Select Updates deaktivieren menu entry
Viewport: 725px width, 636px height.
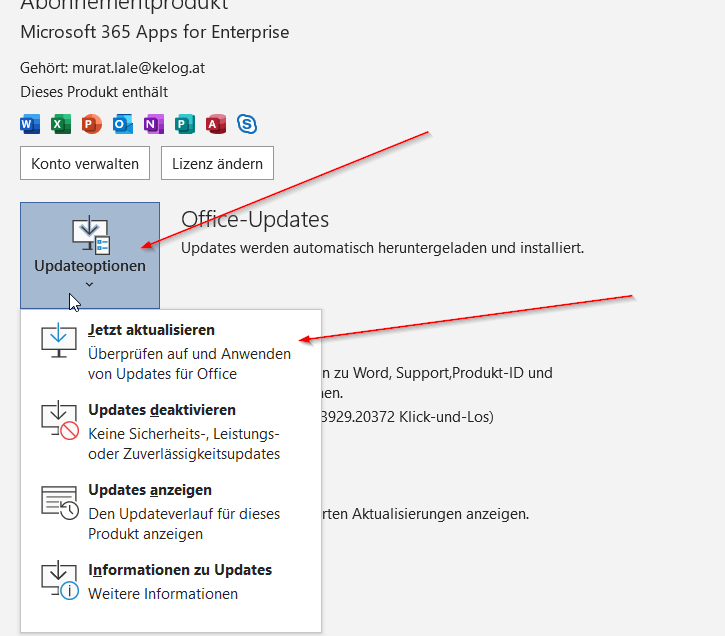coord(171,431)
